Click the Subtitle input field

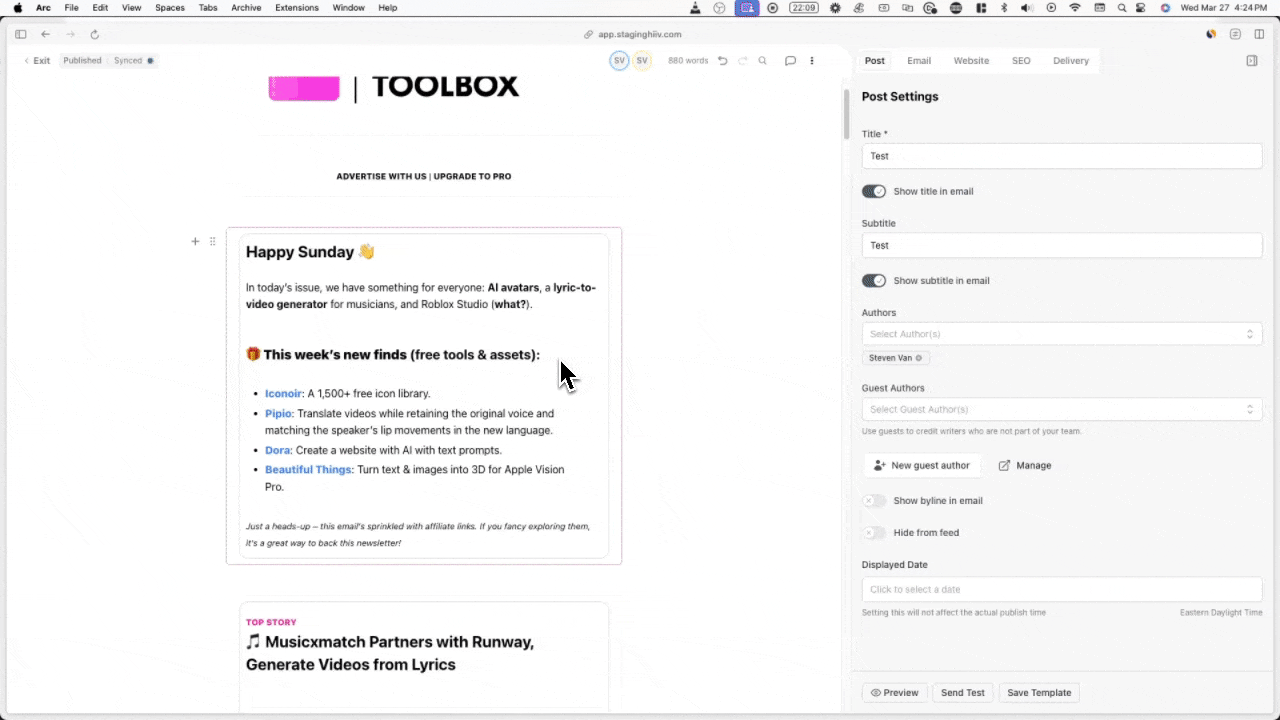pos(1061,245)
